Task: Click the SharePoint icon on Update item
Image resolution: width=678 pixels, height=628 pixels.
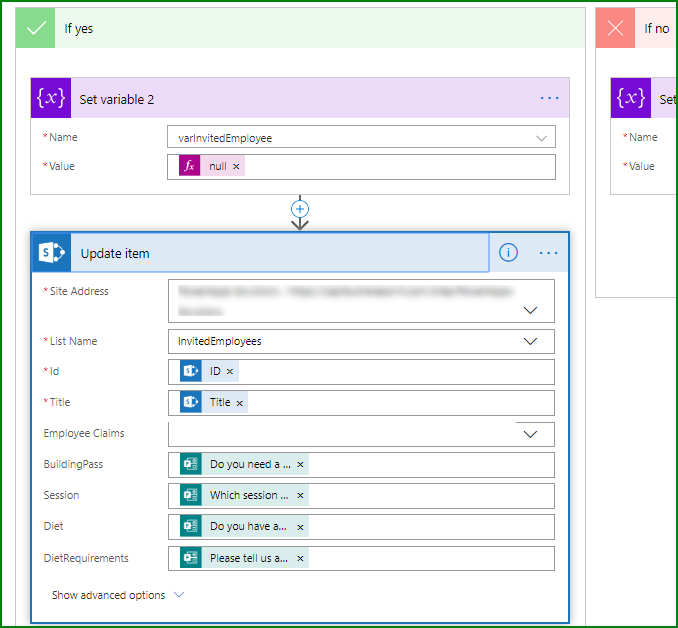Action: [x=51, y=253]
